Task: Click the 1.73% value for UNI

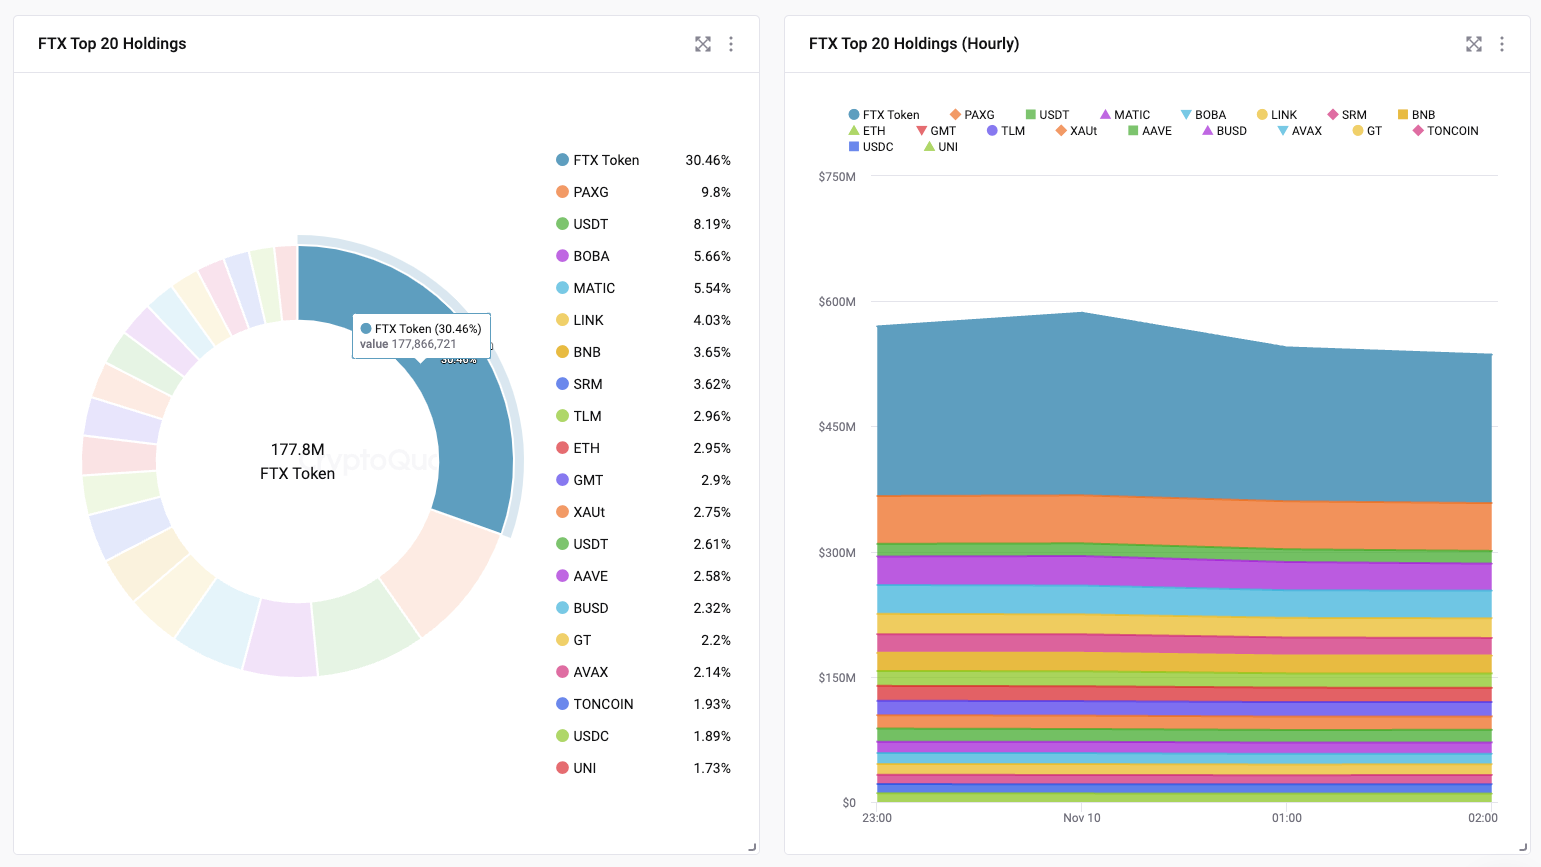Action: [x=712, y=768]
